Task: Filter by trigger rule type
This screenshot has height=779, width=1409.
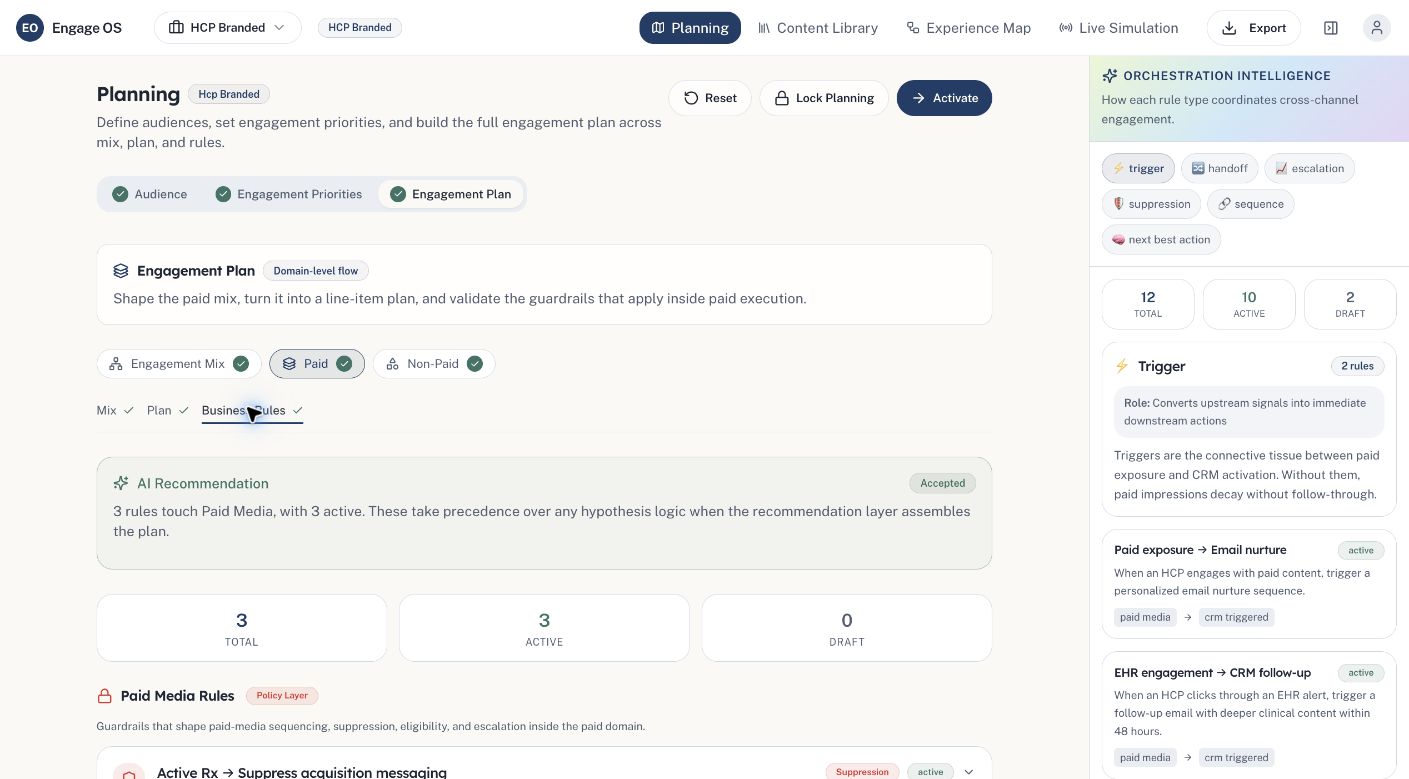Action: [x=1138, y=168]
